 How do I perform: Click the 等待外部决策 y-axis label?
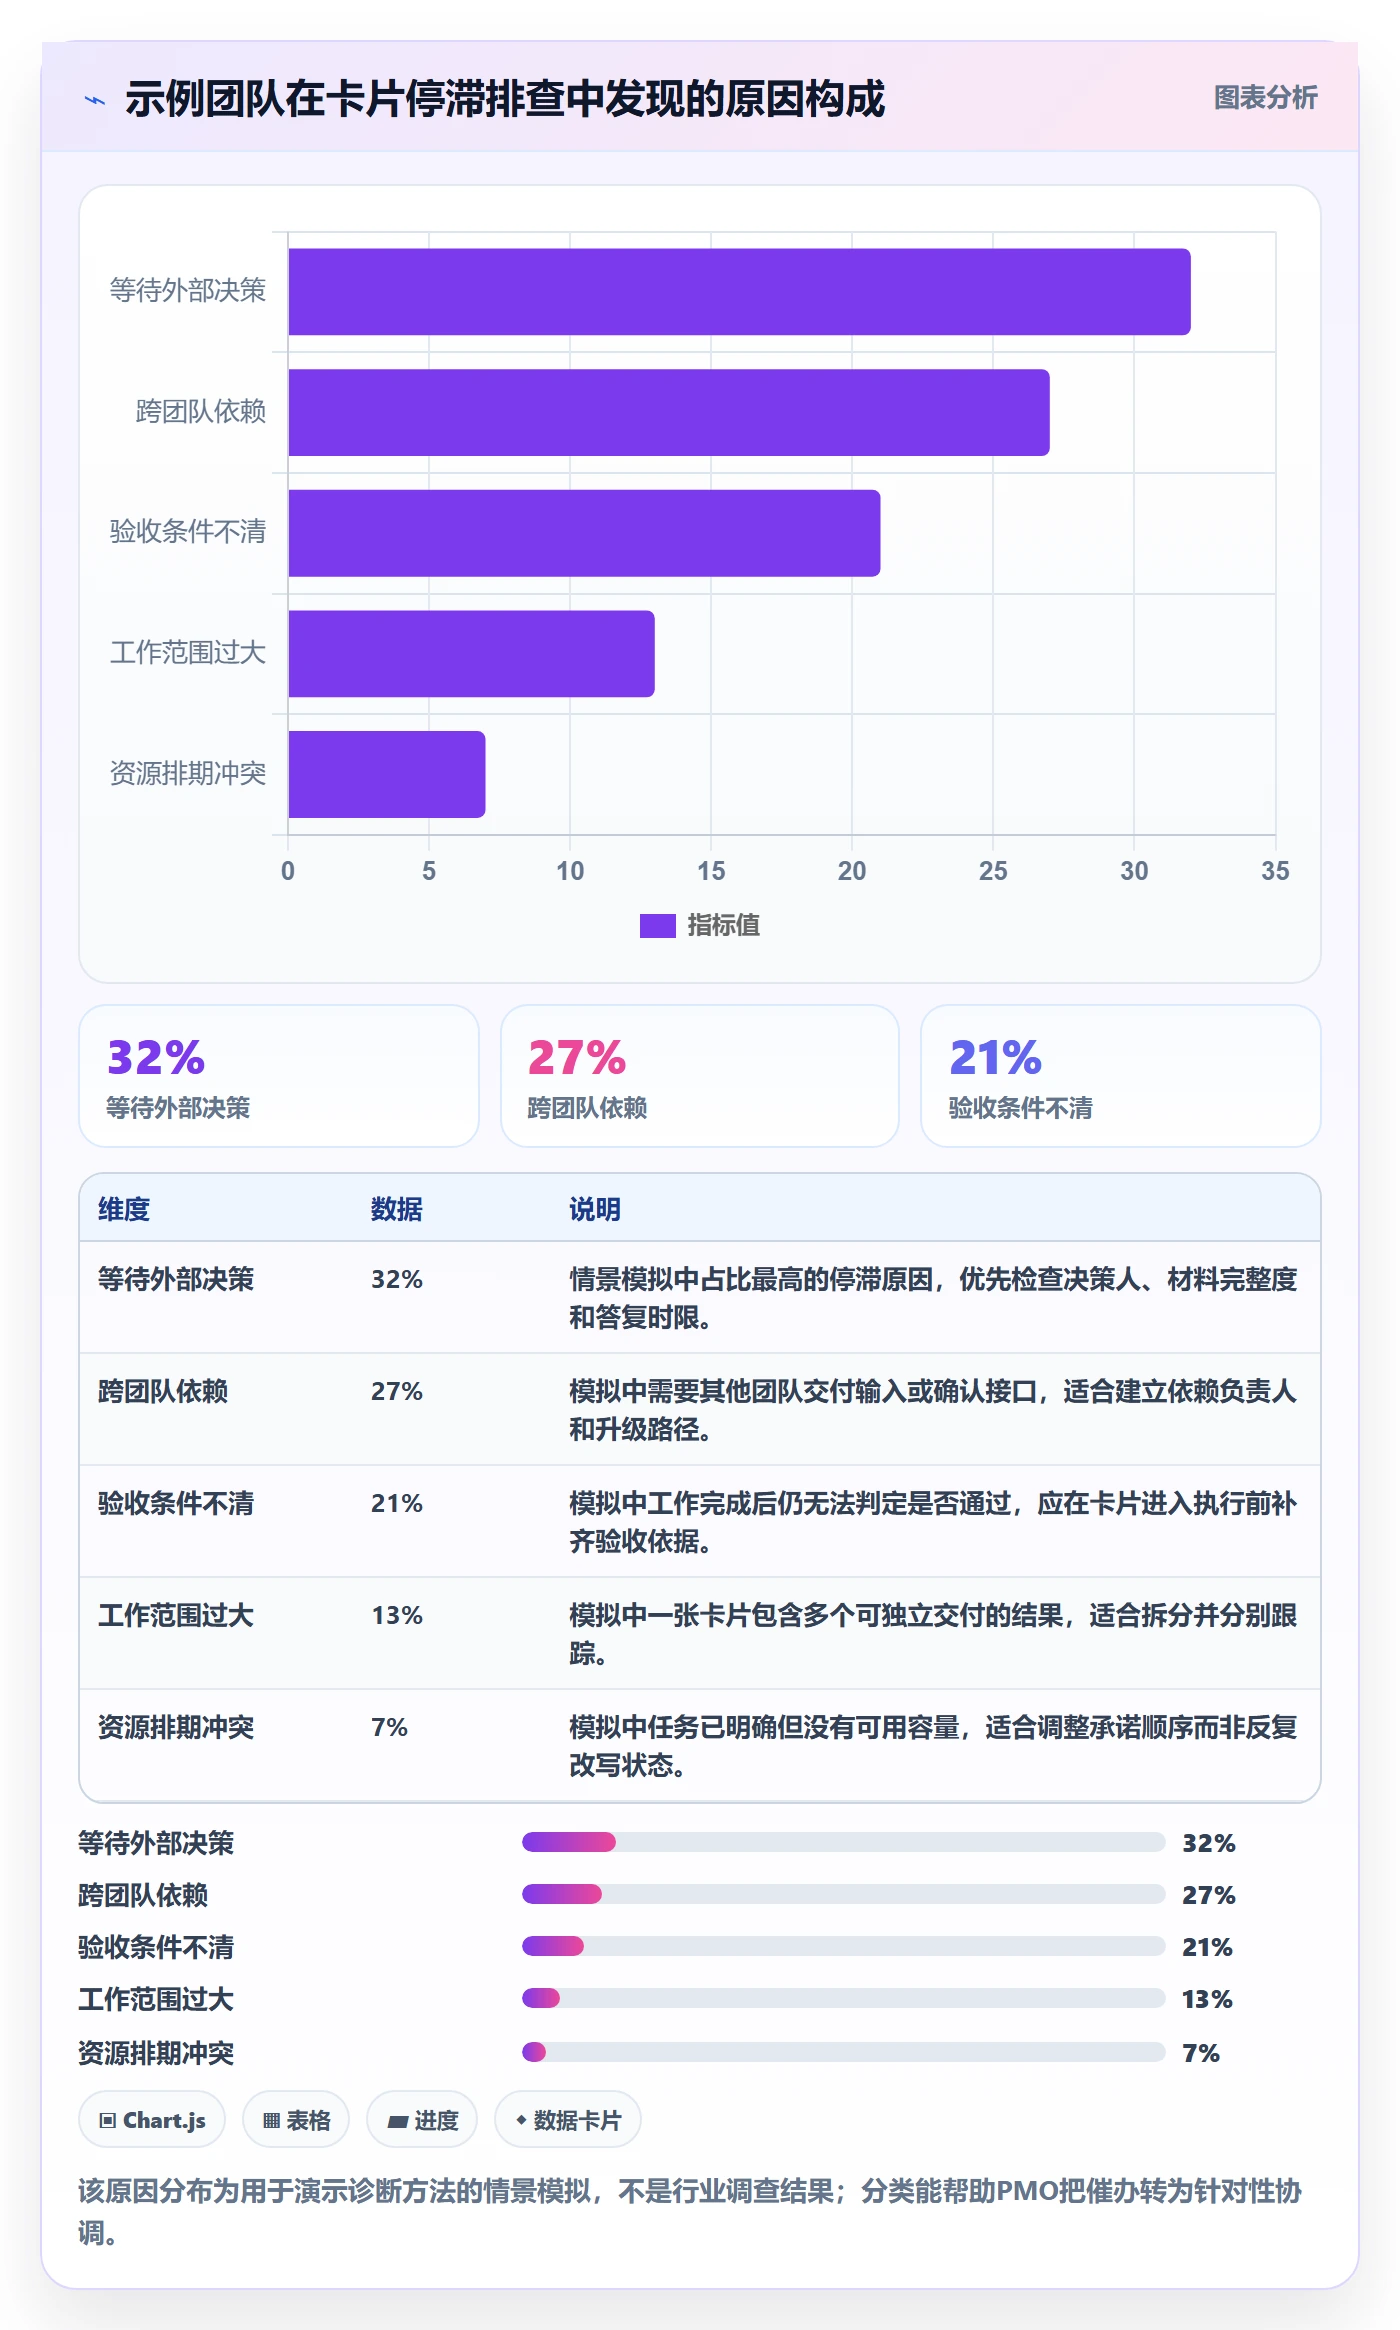tap(187, 291)
